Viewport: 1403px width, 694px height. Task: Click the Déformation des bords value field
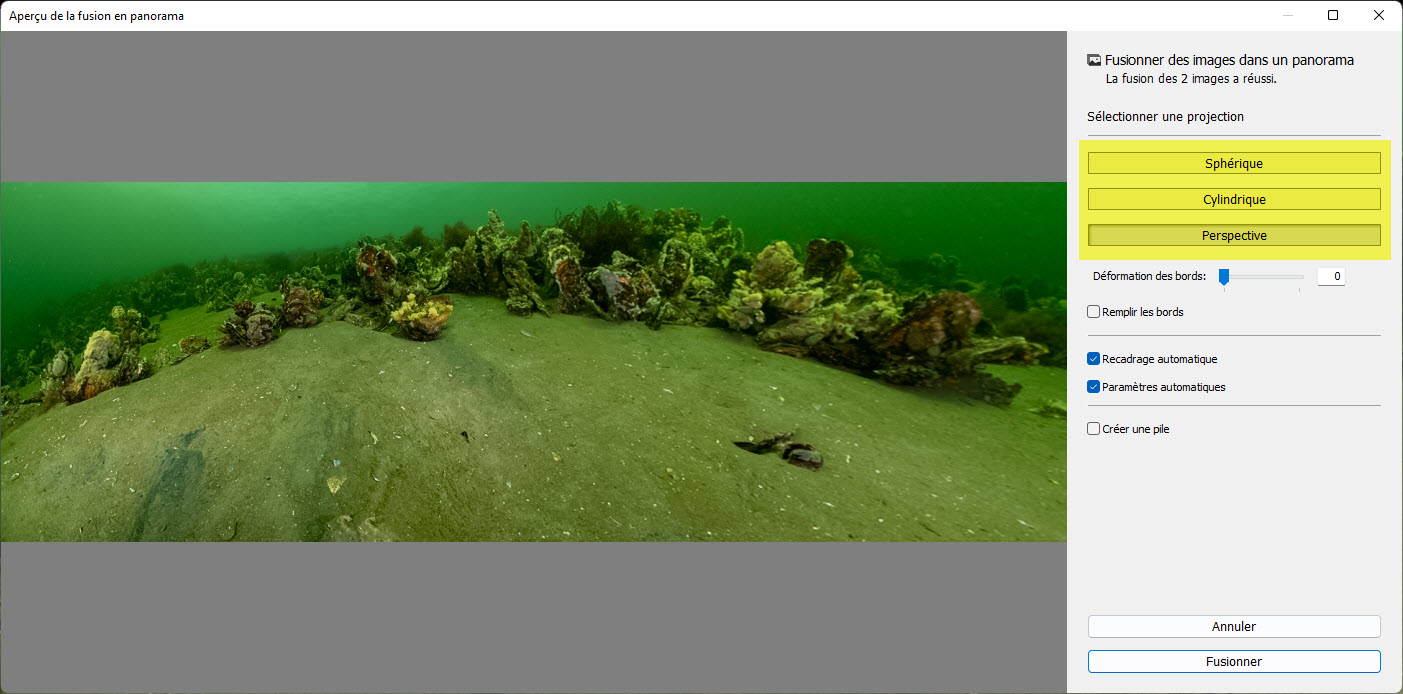coord(1331,276)
